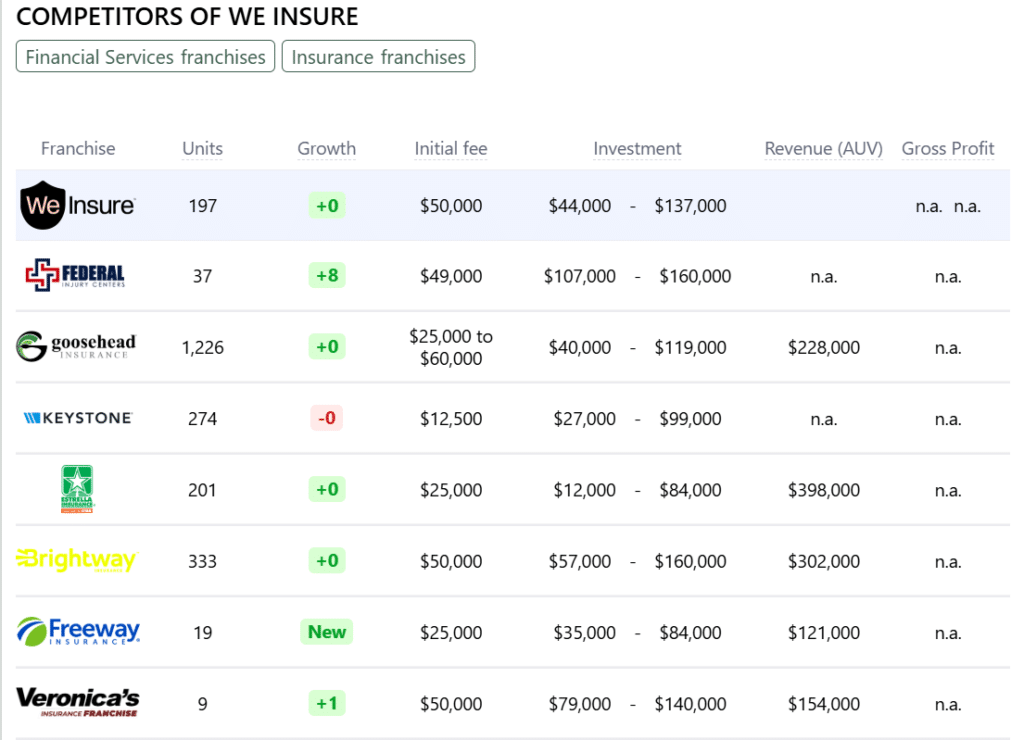This screenshot has height=740, width=1024.
Task: Click the $140,000 investment maximum
Action: pos(690,703)
